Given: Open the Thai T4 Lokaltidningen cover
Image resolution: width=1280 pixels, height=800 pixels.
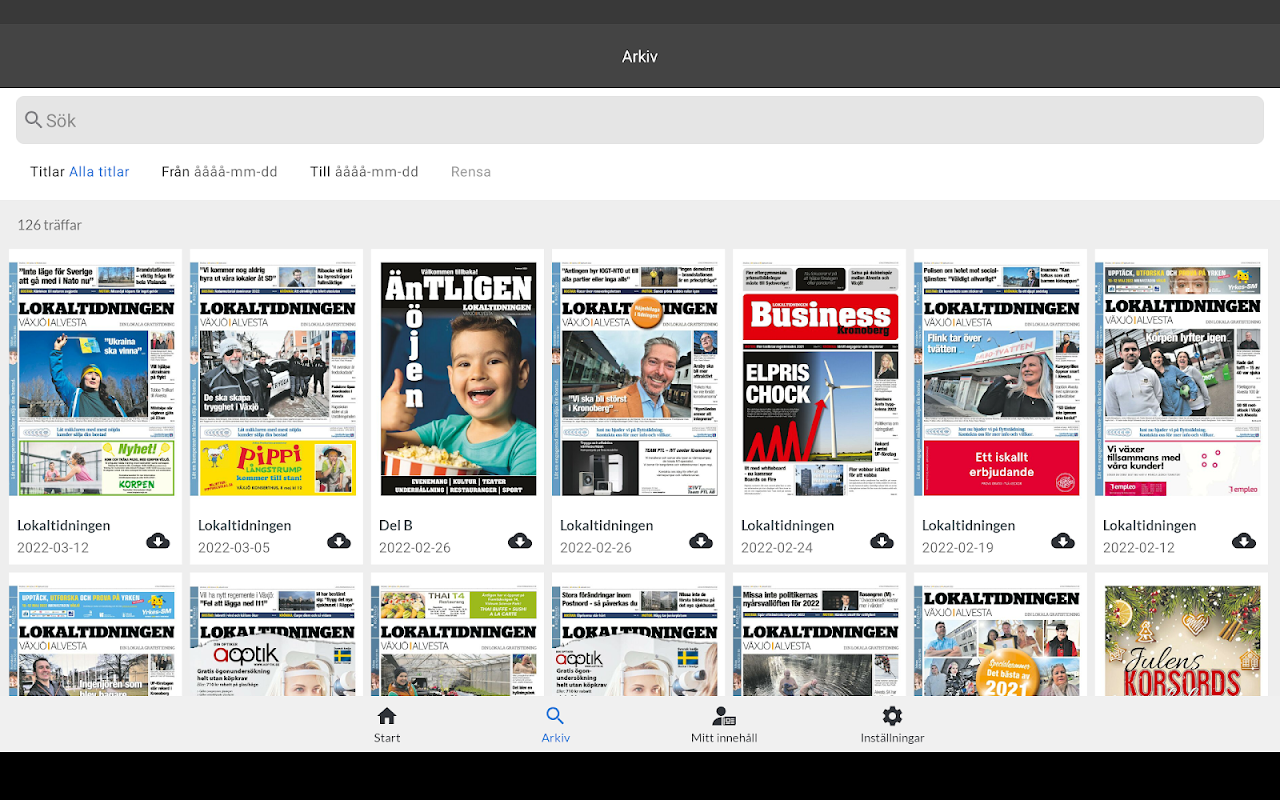Looking at the screenshot, I should [x=457, y=640].
